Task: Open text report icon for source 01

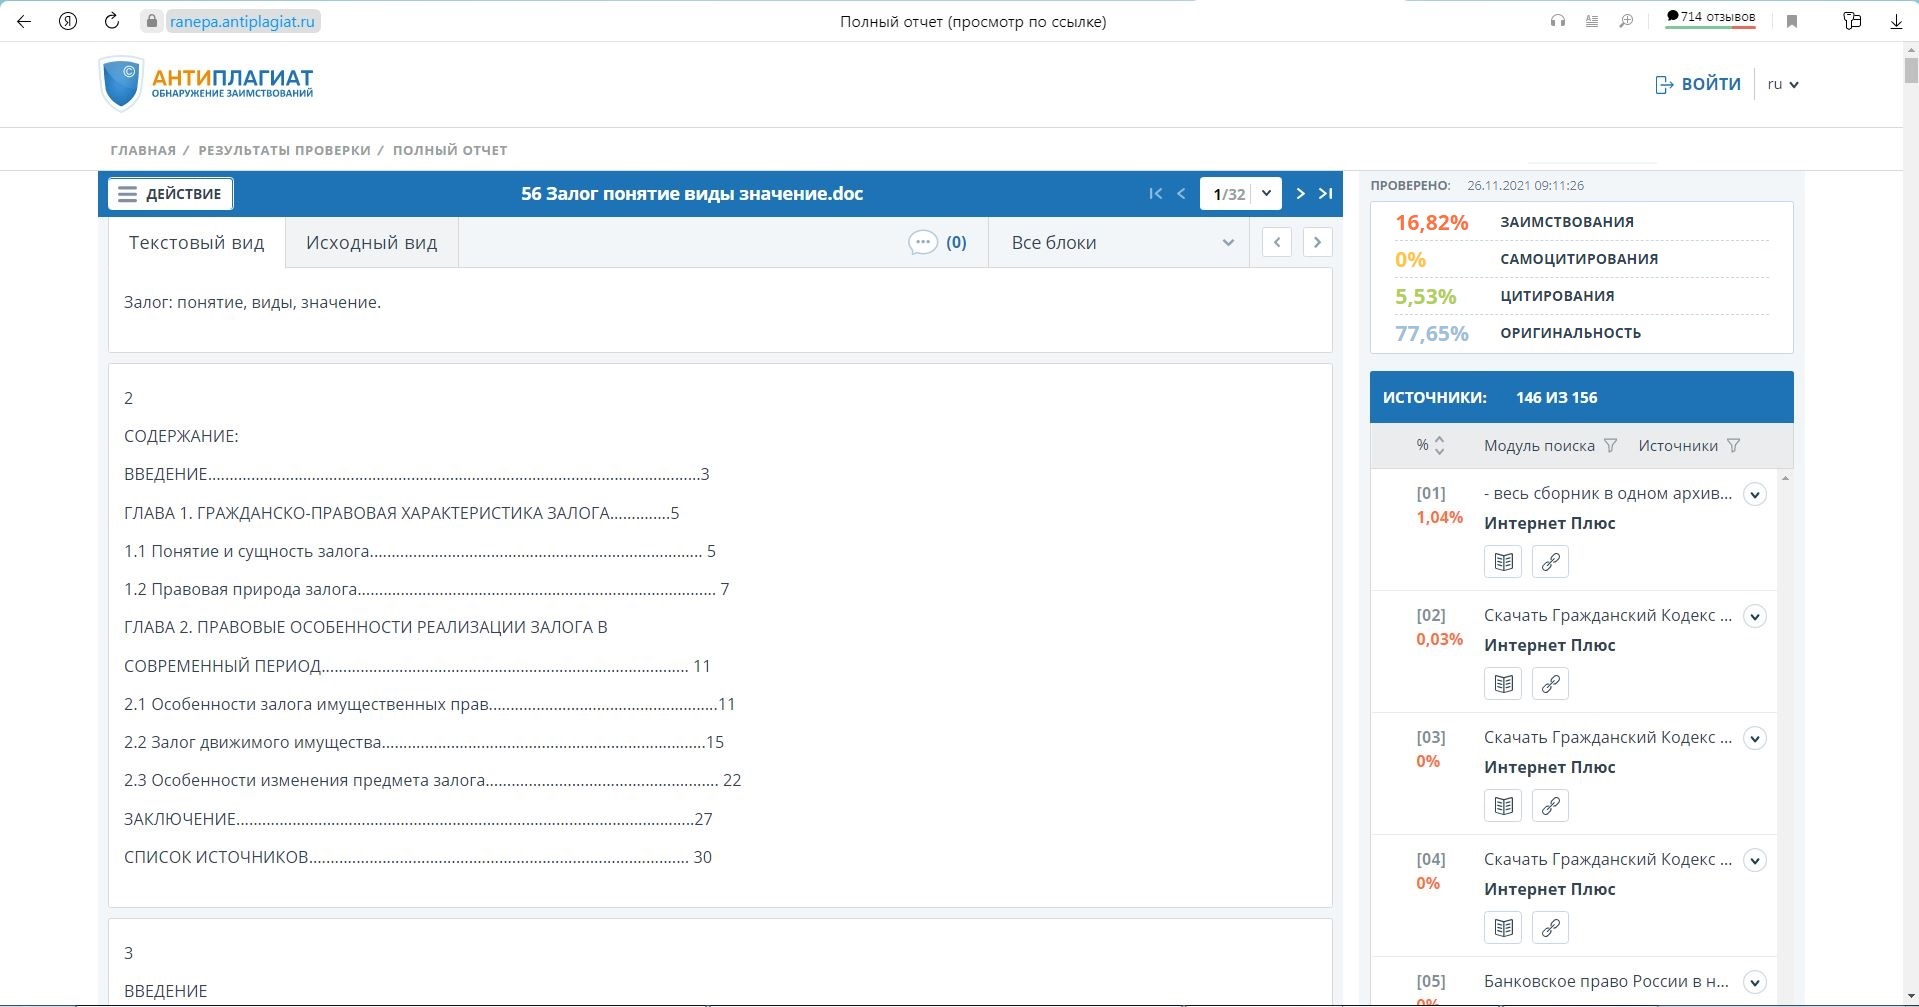Action: (x=1503, y=562)
